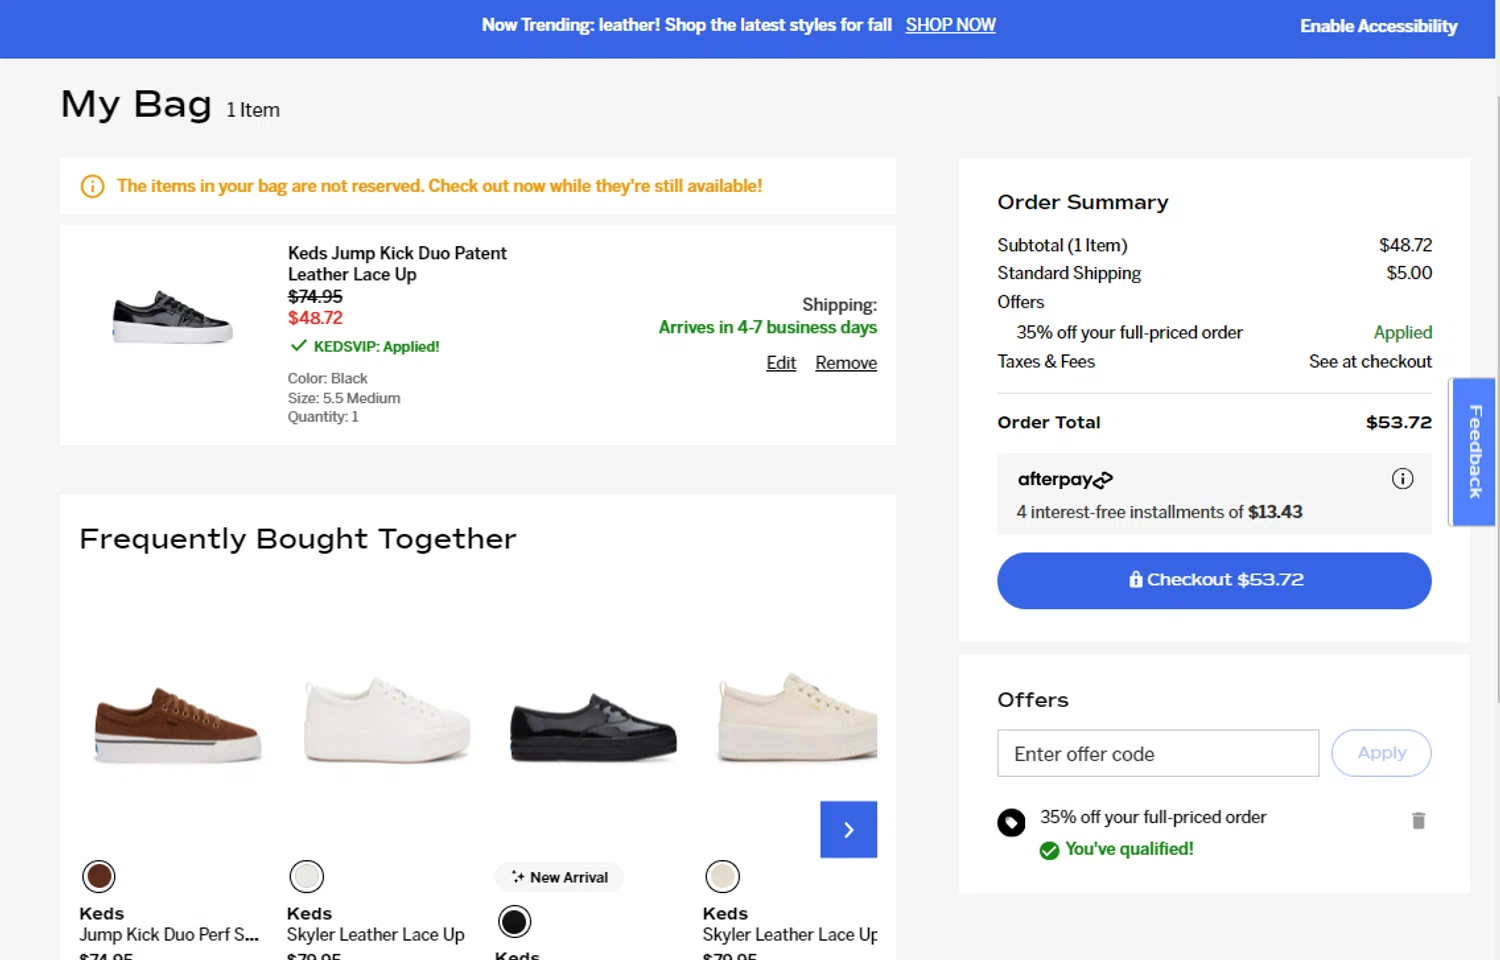Viewport: 1500px width, 960px height.
Task: Click the offer tag icon beside 35% off
Action: pos(1011,823)
